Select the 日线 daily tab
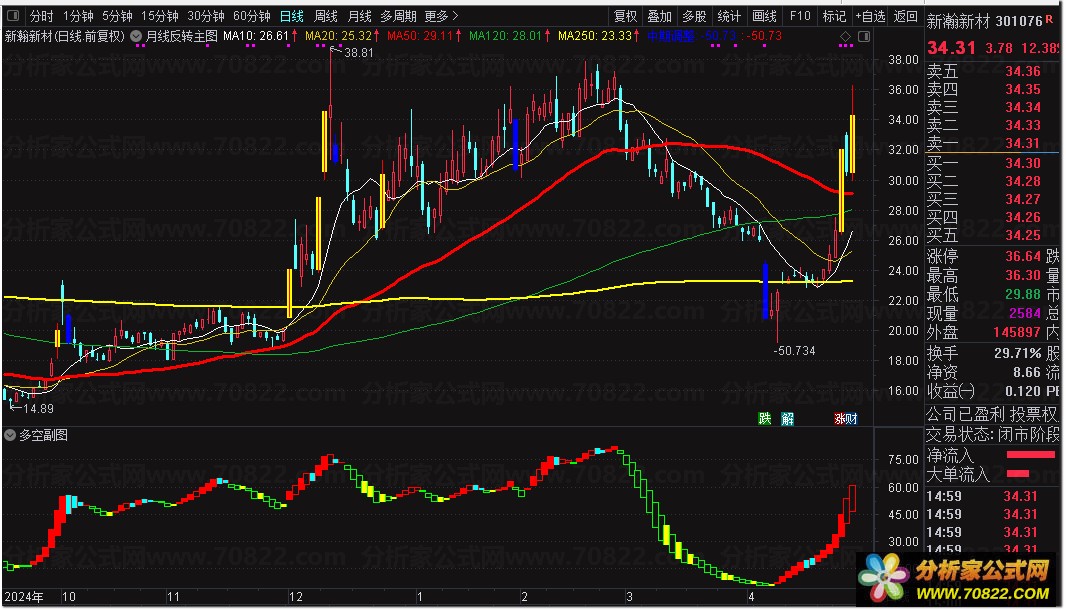Viewport: 1066px width, 610px height. point(292,16)
